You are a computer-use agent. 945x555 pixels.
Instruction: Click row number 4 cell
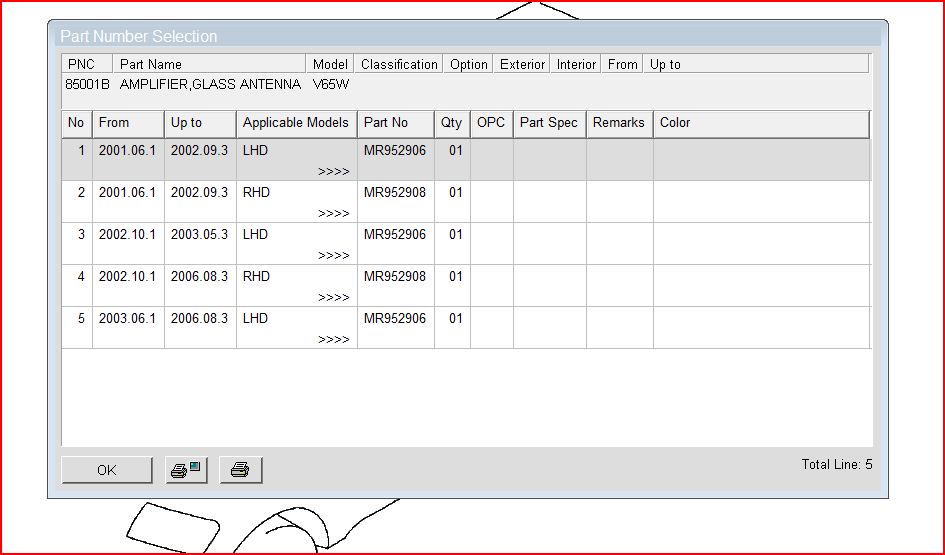pyautogui.click(x=77, y=277)
